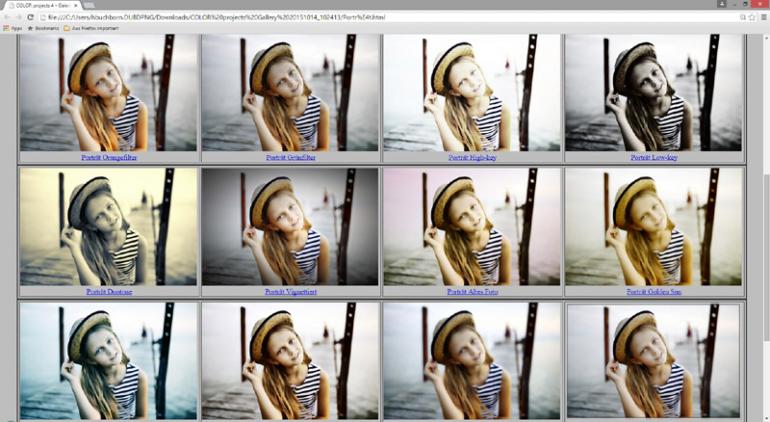Bookmark this page with star icon
Image resolution: width=770 pixels, height=422 pixels.
(752, 17)
